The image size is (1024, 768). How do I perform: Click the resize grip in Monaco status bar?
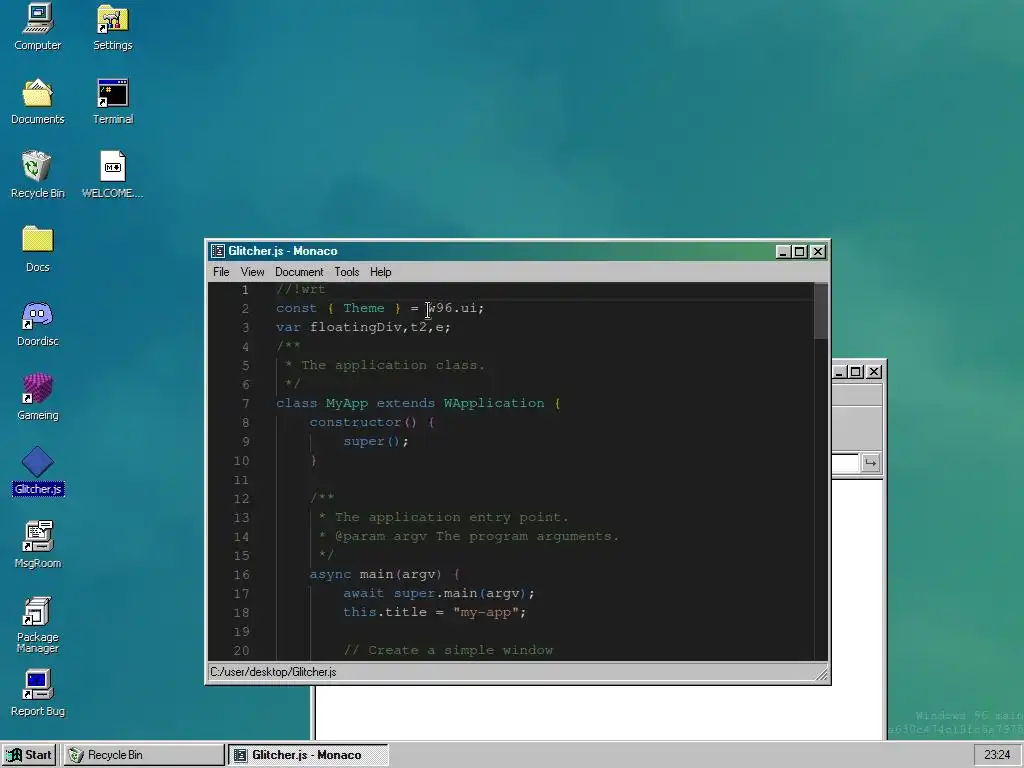pos(822,674)
